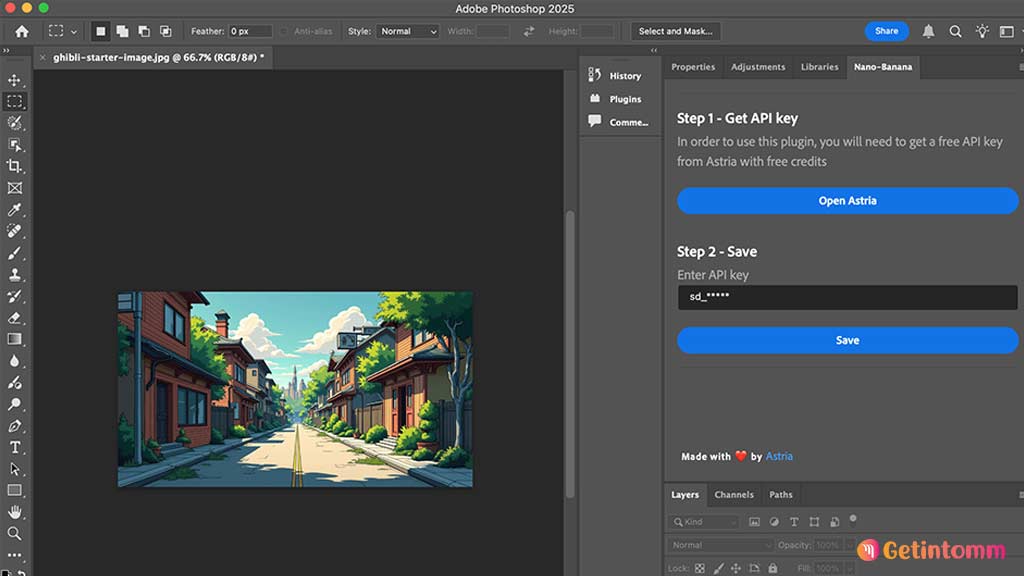Choose Intersect with Selection mode
The height and width of the screenshot is (576, 1024).
pyautogui.click(x=165, y=31)
